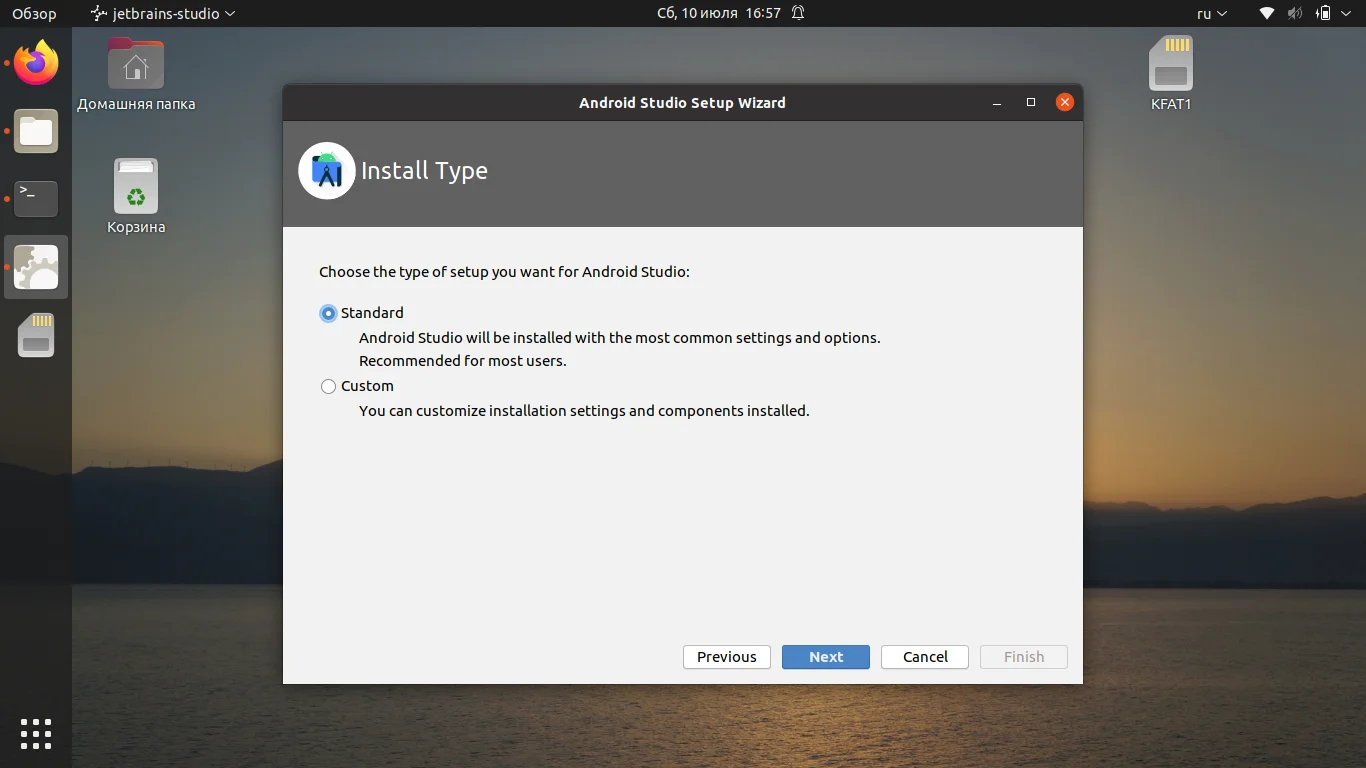Cancel the Android Studio setup wizard
1366x768 pixels.
pos(925,657)
